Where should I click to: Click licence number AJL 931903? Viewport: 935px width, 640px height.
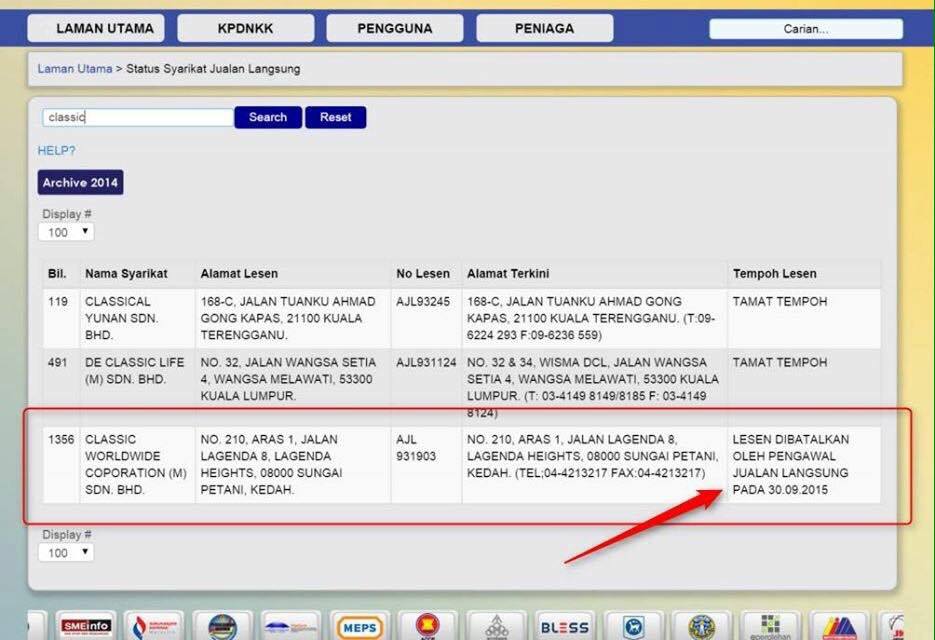coord(416,447)
